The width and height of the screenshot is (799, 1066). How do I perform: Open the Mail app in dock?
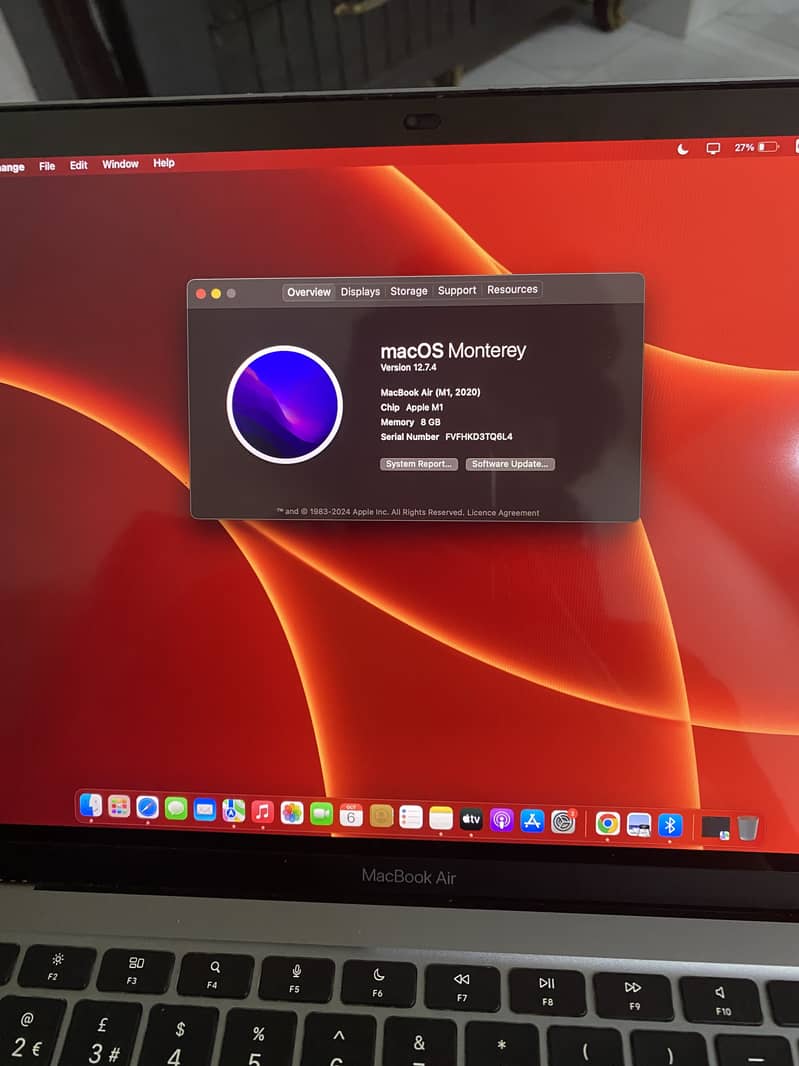[205, 810]
